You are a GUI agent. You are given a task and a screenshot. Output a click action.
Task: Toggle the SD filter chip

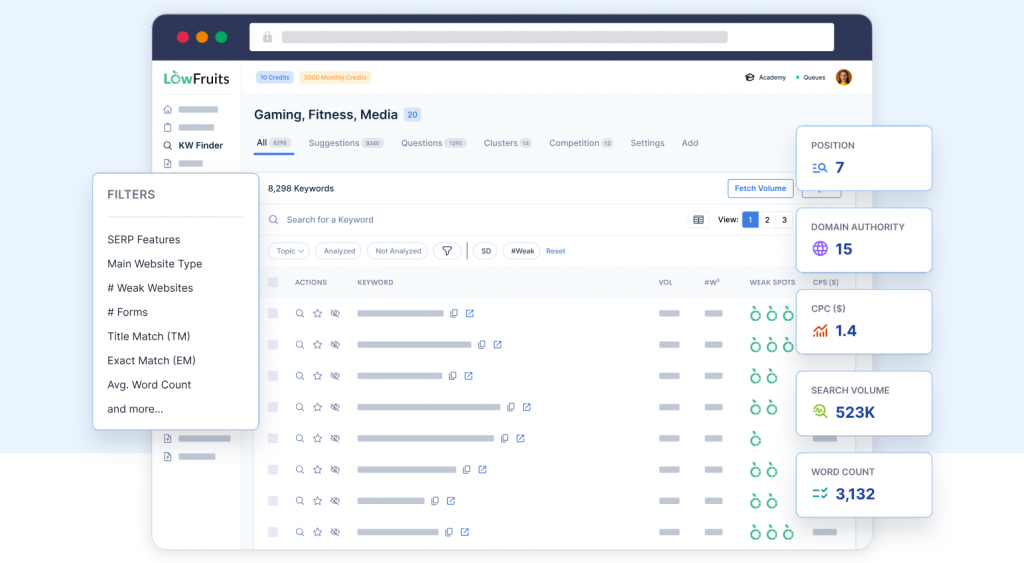pyautogui.click(x=485, y=251)
